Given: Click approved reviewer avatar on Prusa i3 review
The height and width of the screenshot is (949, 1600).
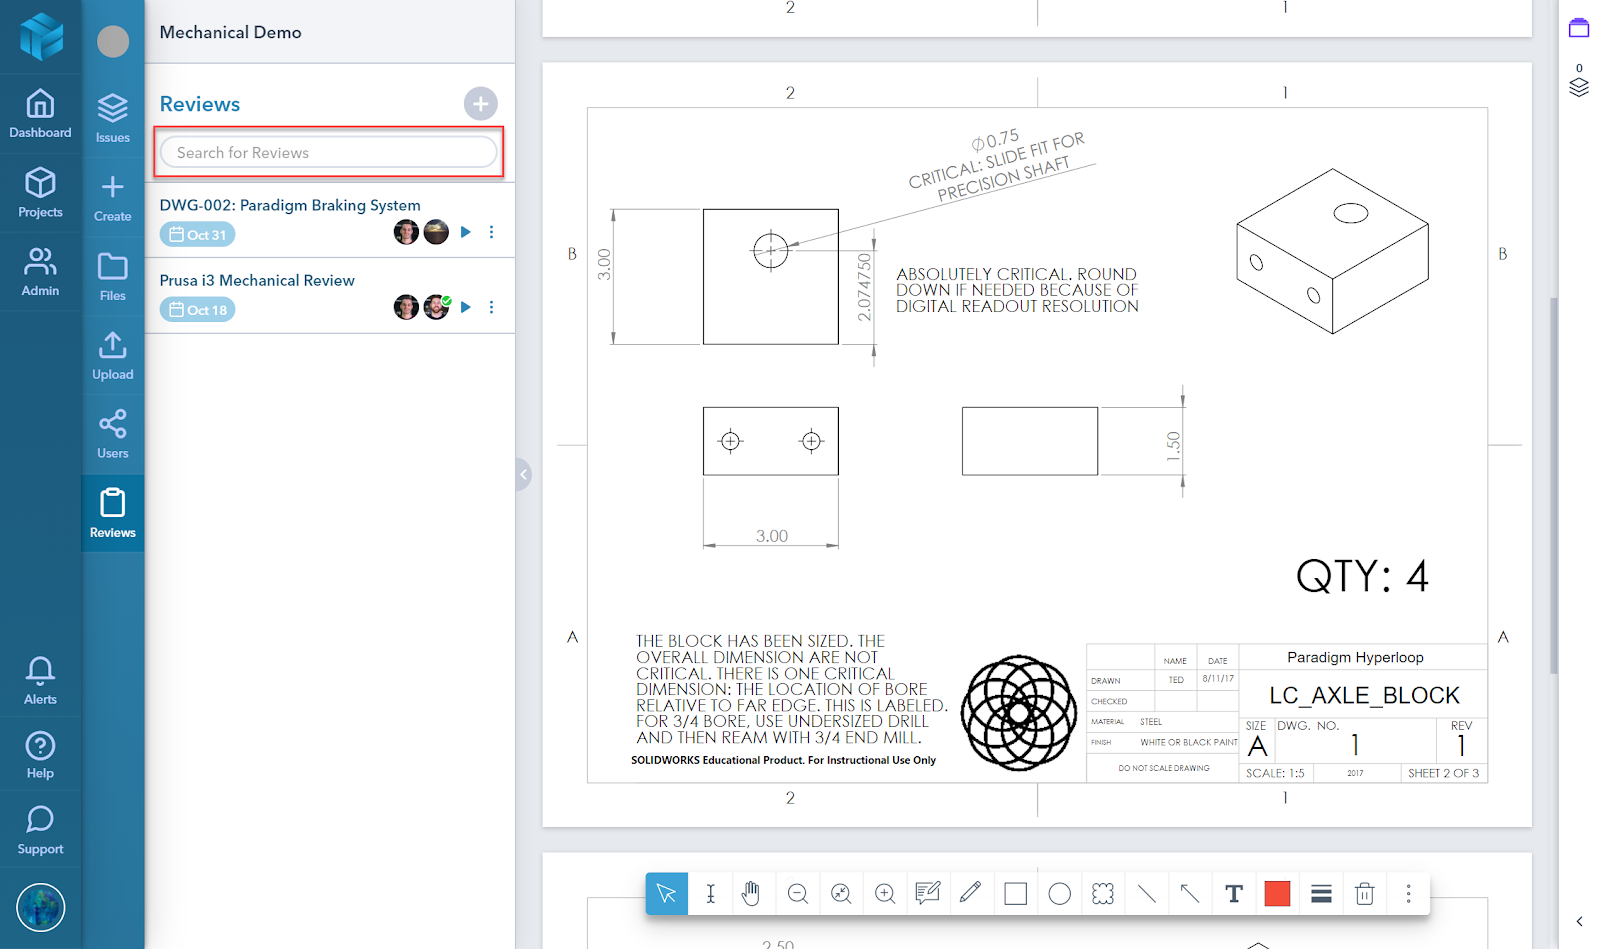Looking at the screenshot, I should pos(437,307).
